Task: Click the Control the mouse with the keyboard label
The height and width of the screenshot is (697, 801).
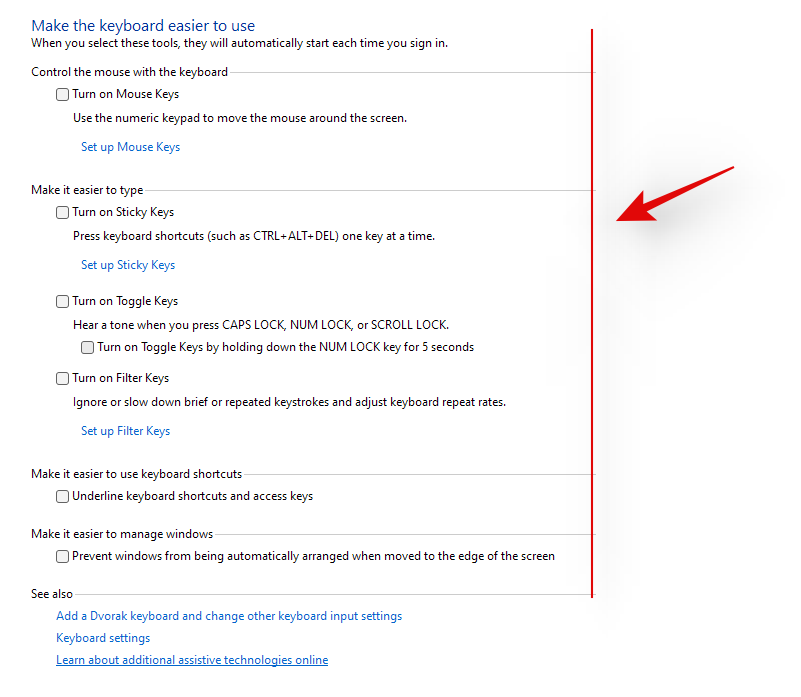Action: 129,72
